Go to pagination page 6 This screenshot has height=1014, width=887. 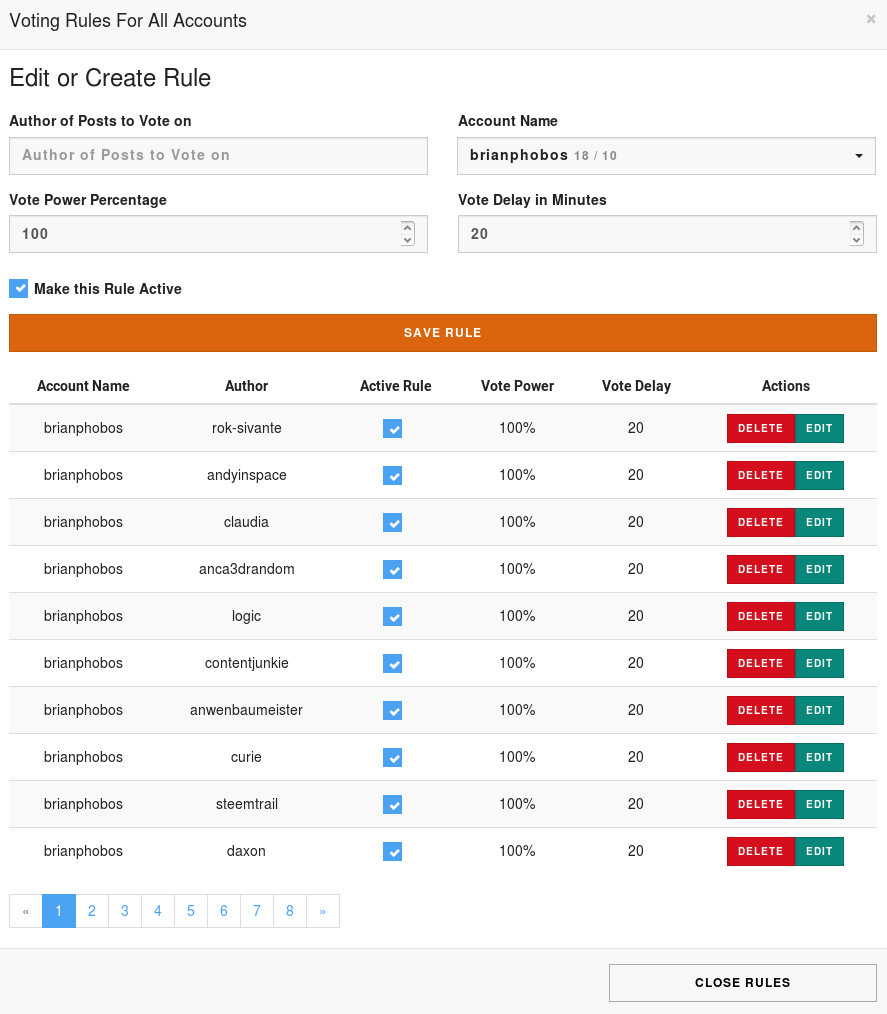(x=224, y=911)
